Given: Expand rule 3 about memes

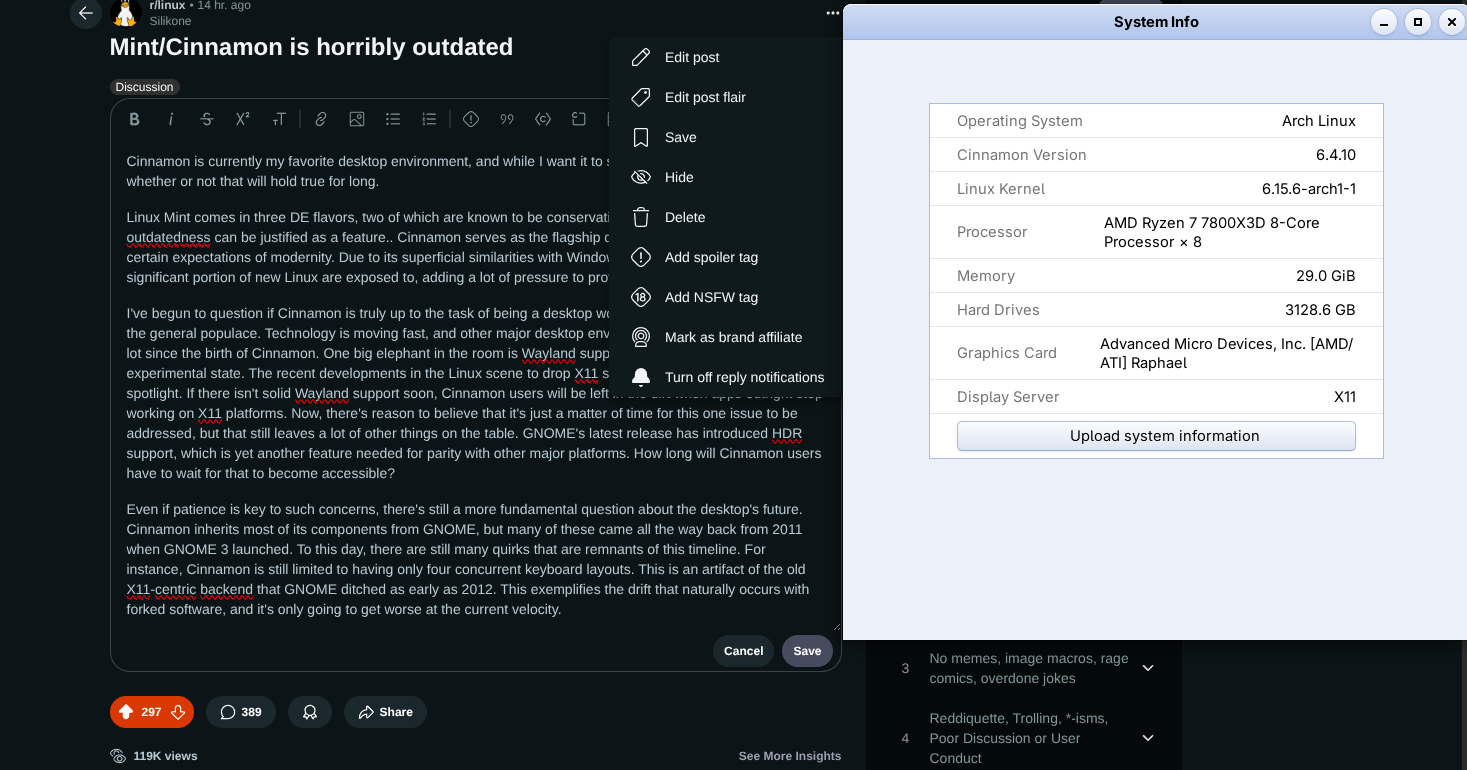Looking at the screenshot, I should tap(1148, 668).
